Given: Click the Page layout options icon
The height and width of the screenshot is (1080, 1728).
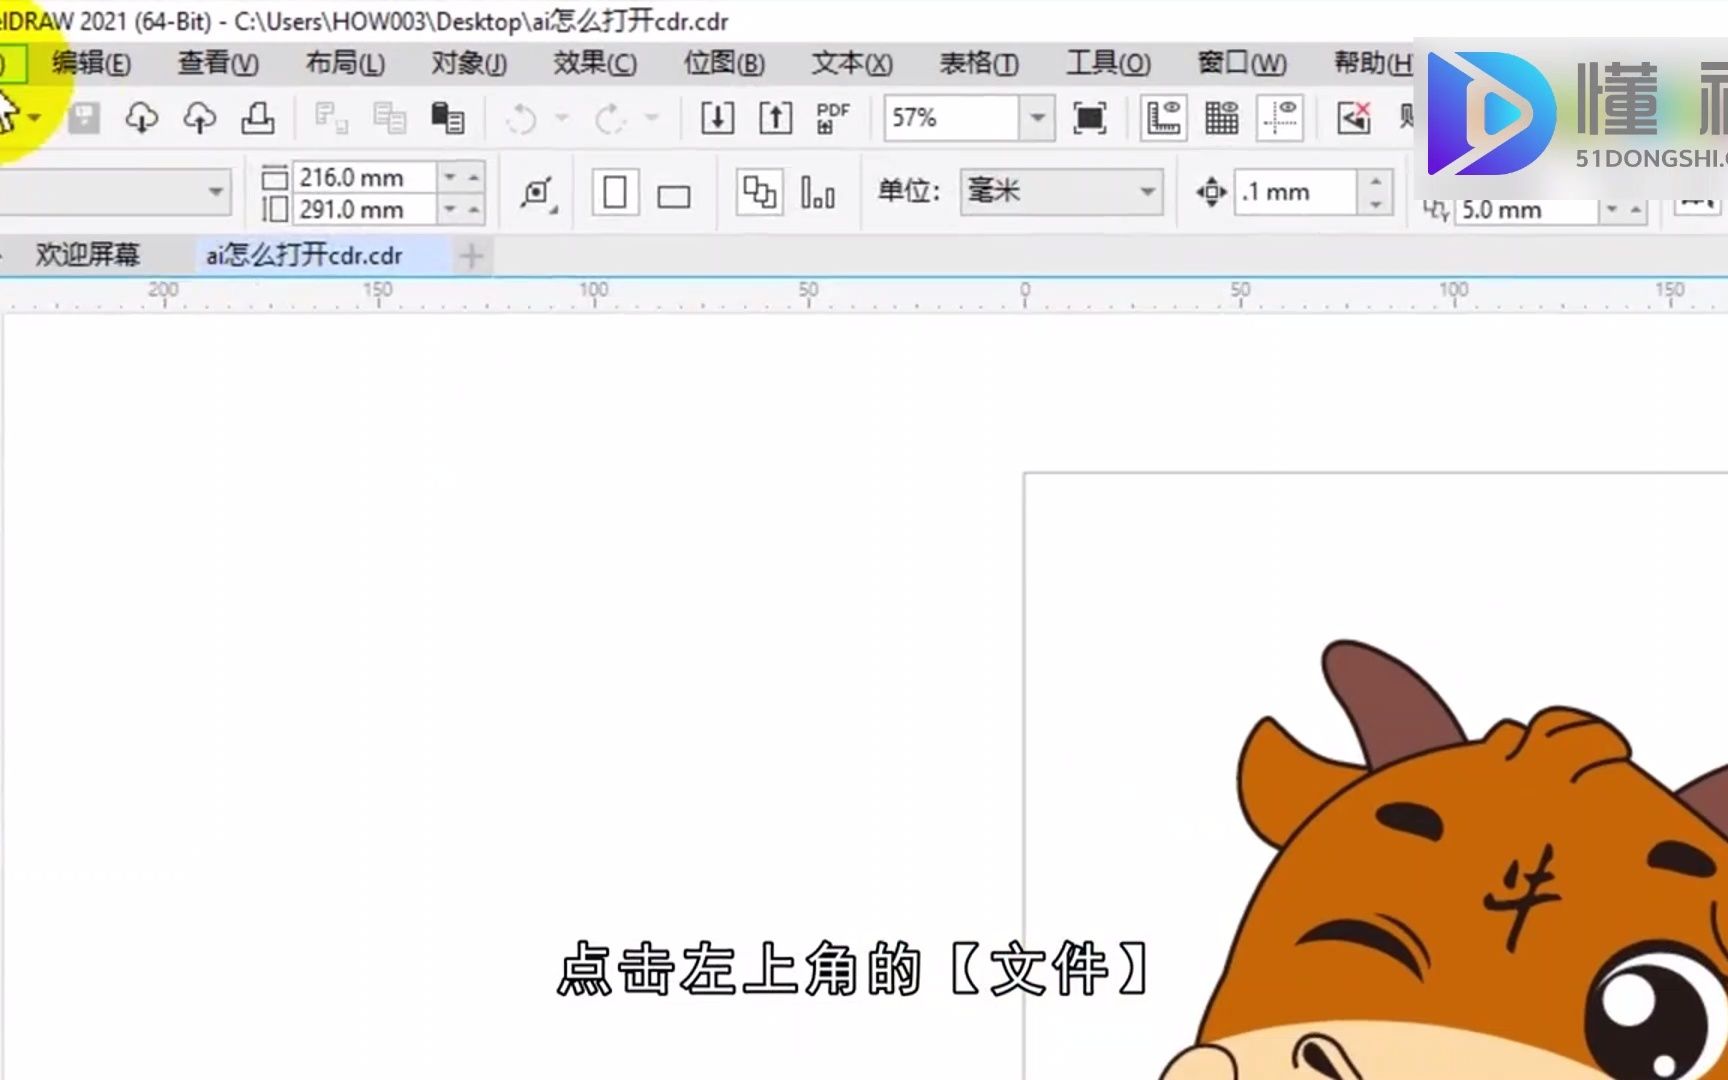Looking at the screenshot, I should point(537,192).
